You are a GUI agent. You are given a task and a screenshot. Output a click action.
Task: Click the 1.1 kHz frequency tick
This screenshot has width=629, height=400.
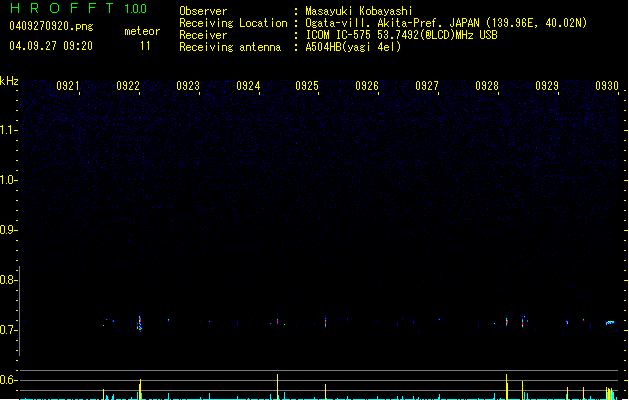point(9,130)
